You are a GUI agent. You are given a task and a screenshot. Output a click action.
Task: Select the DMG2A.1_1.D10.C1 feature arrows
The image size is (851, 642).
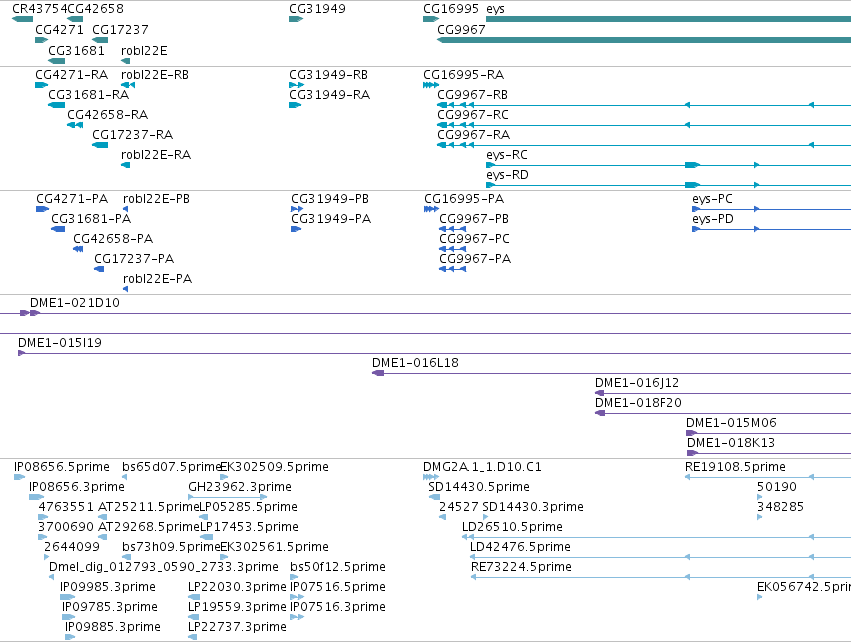431,477
